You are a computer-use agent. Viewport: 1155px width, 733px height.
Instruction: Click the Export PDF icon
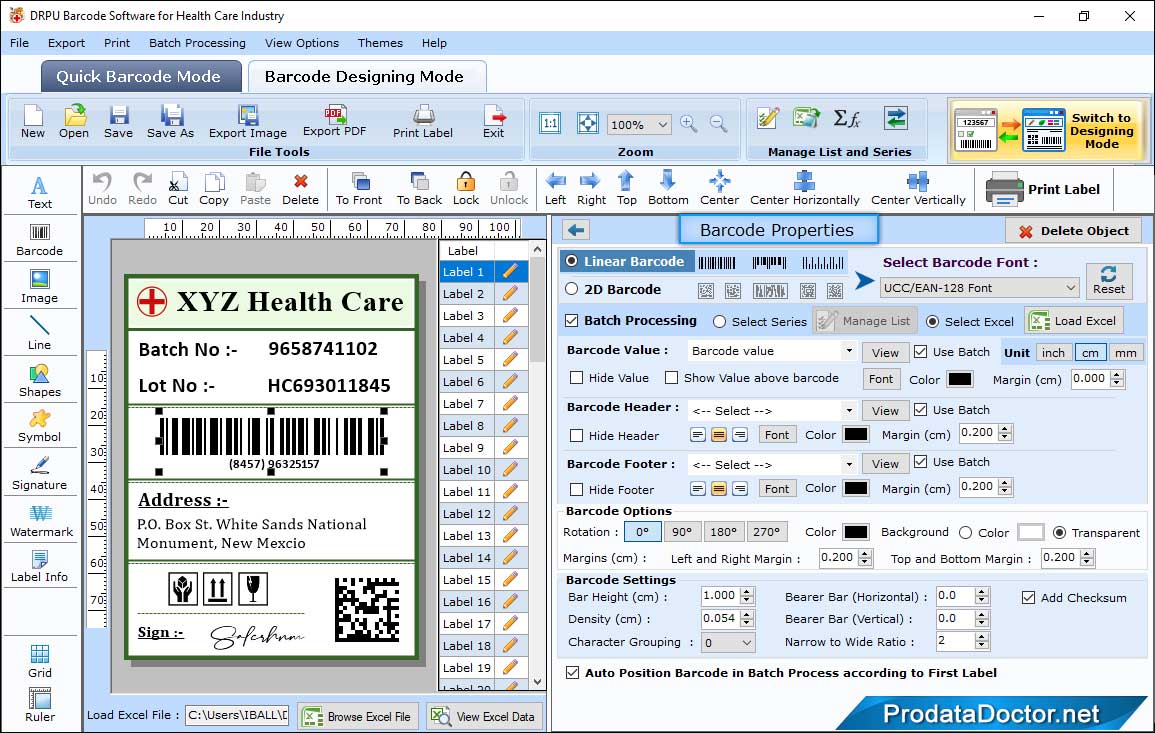(334, 121)
